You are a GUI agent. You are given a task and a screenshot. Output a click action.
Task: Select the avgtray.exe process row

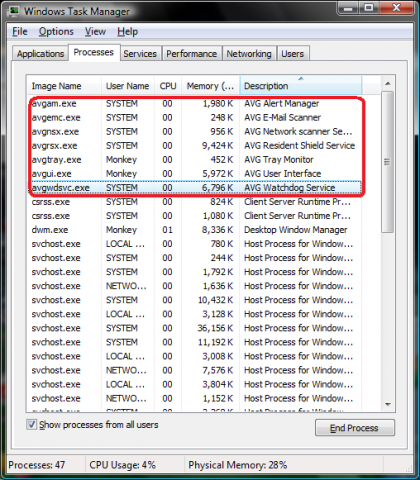194,160
